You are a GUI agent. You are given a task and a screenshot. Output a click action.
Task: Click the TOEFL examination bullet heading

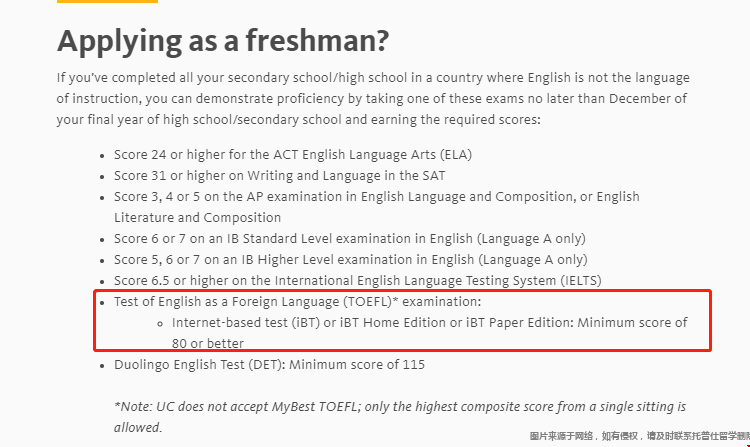click(x=298, y=302)
